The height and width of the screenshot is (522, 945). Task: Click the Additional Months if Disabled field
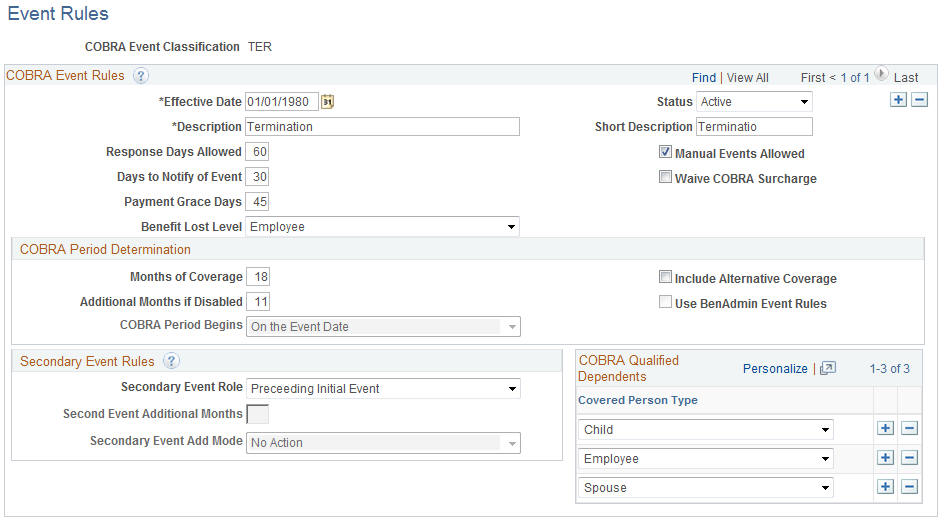[x=259, y=302]
